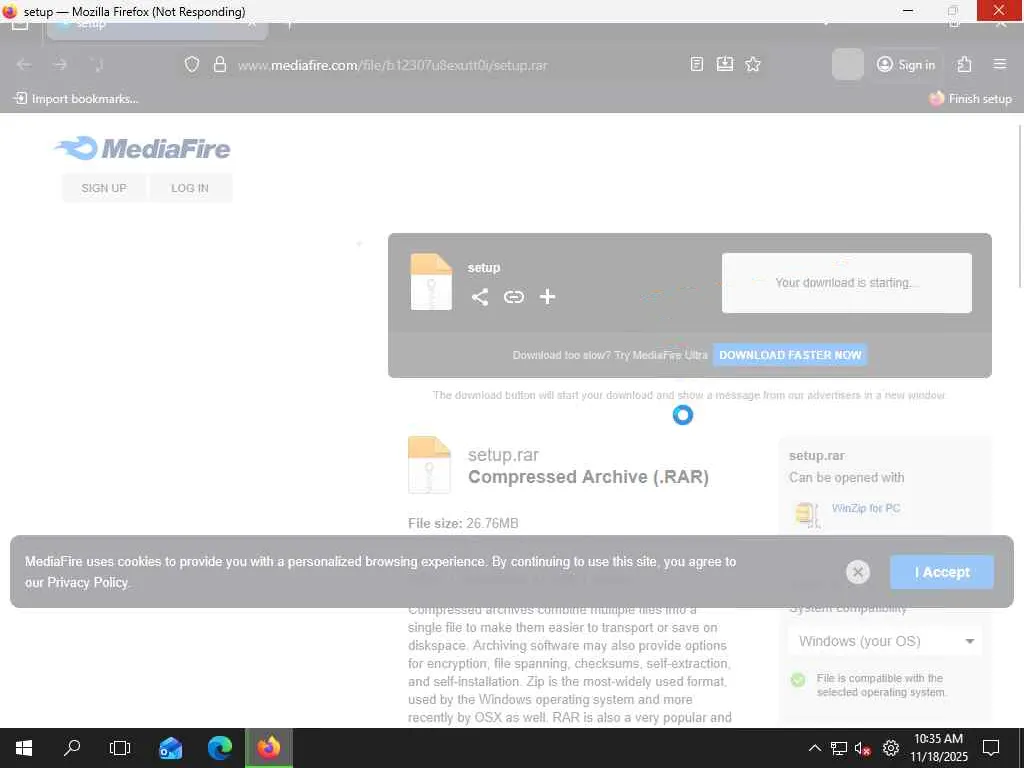1024x768 pixels.
Task: Click the SIGN UP button
Action: (x=104, y=188)
